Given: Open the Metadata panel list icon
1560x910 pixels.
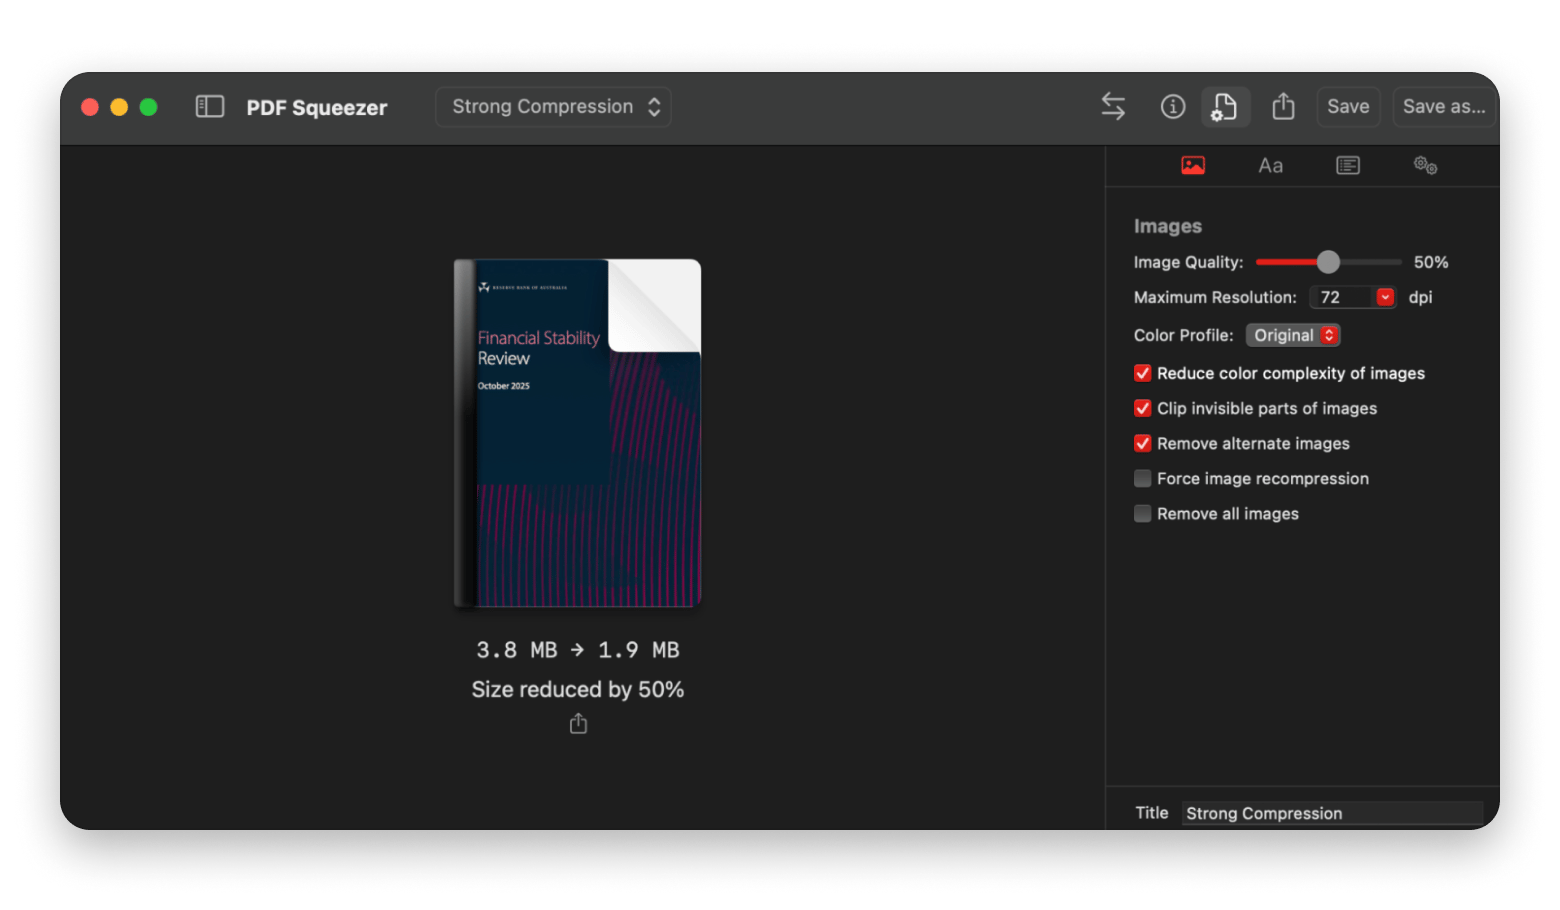Looking at the screenshot, I should [1347, 165].
